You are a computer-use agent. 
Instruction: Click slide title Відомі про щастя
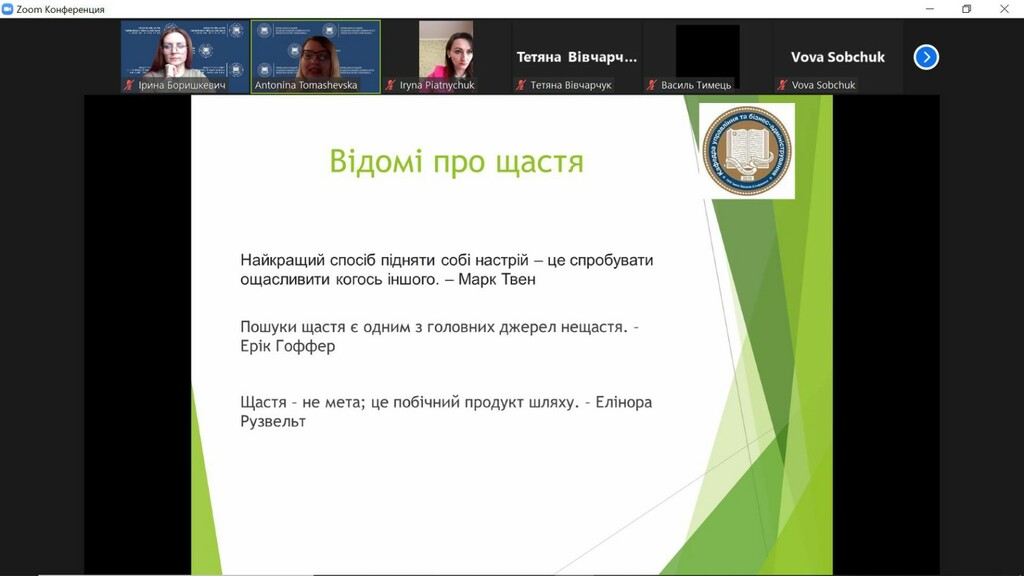point(456,162)
